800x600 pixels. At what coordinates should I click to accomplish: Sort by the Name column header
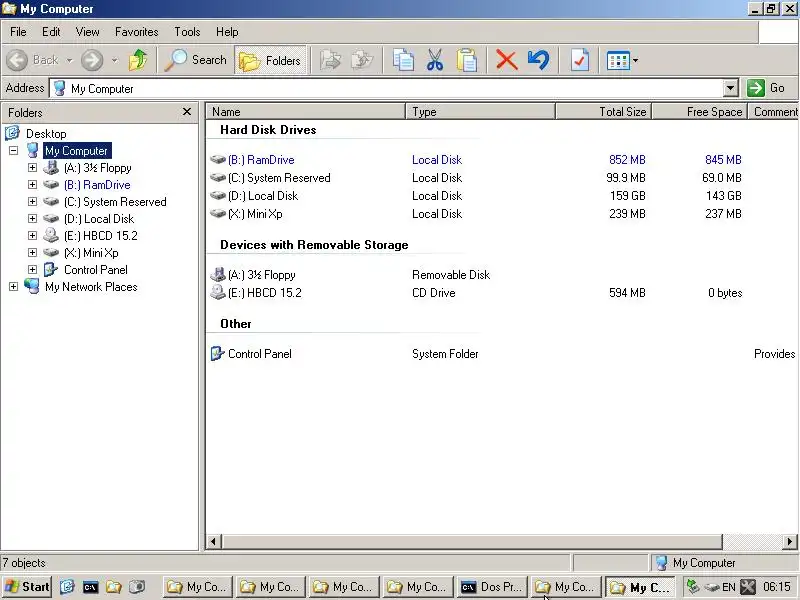[x=306, y=111]
